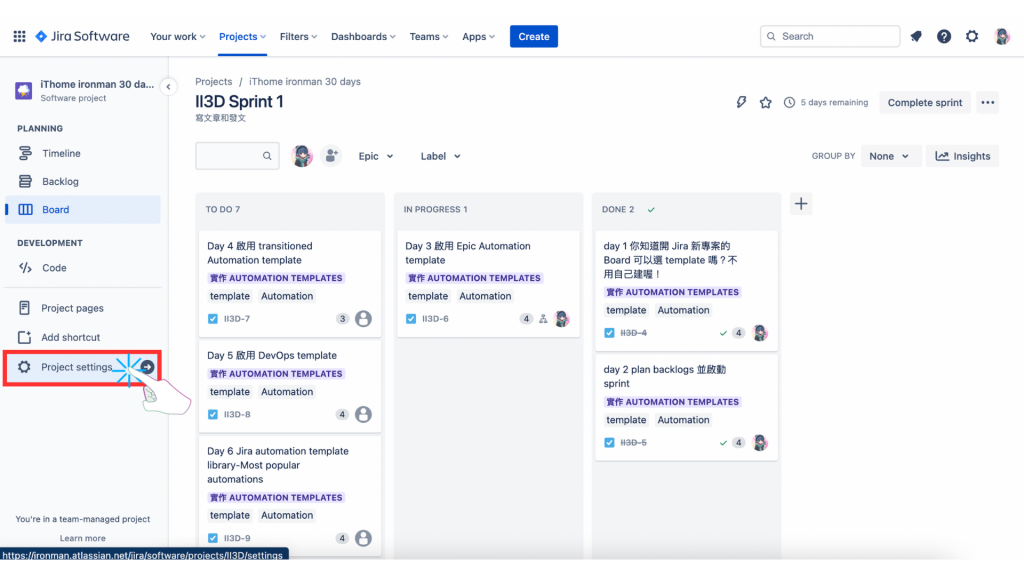Select Board in the sidebar
This screenshot has width=1024, height=576.
point(83,210)
